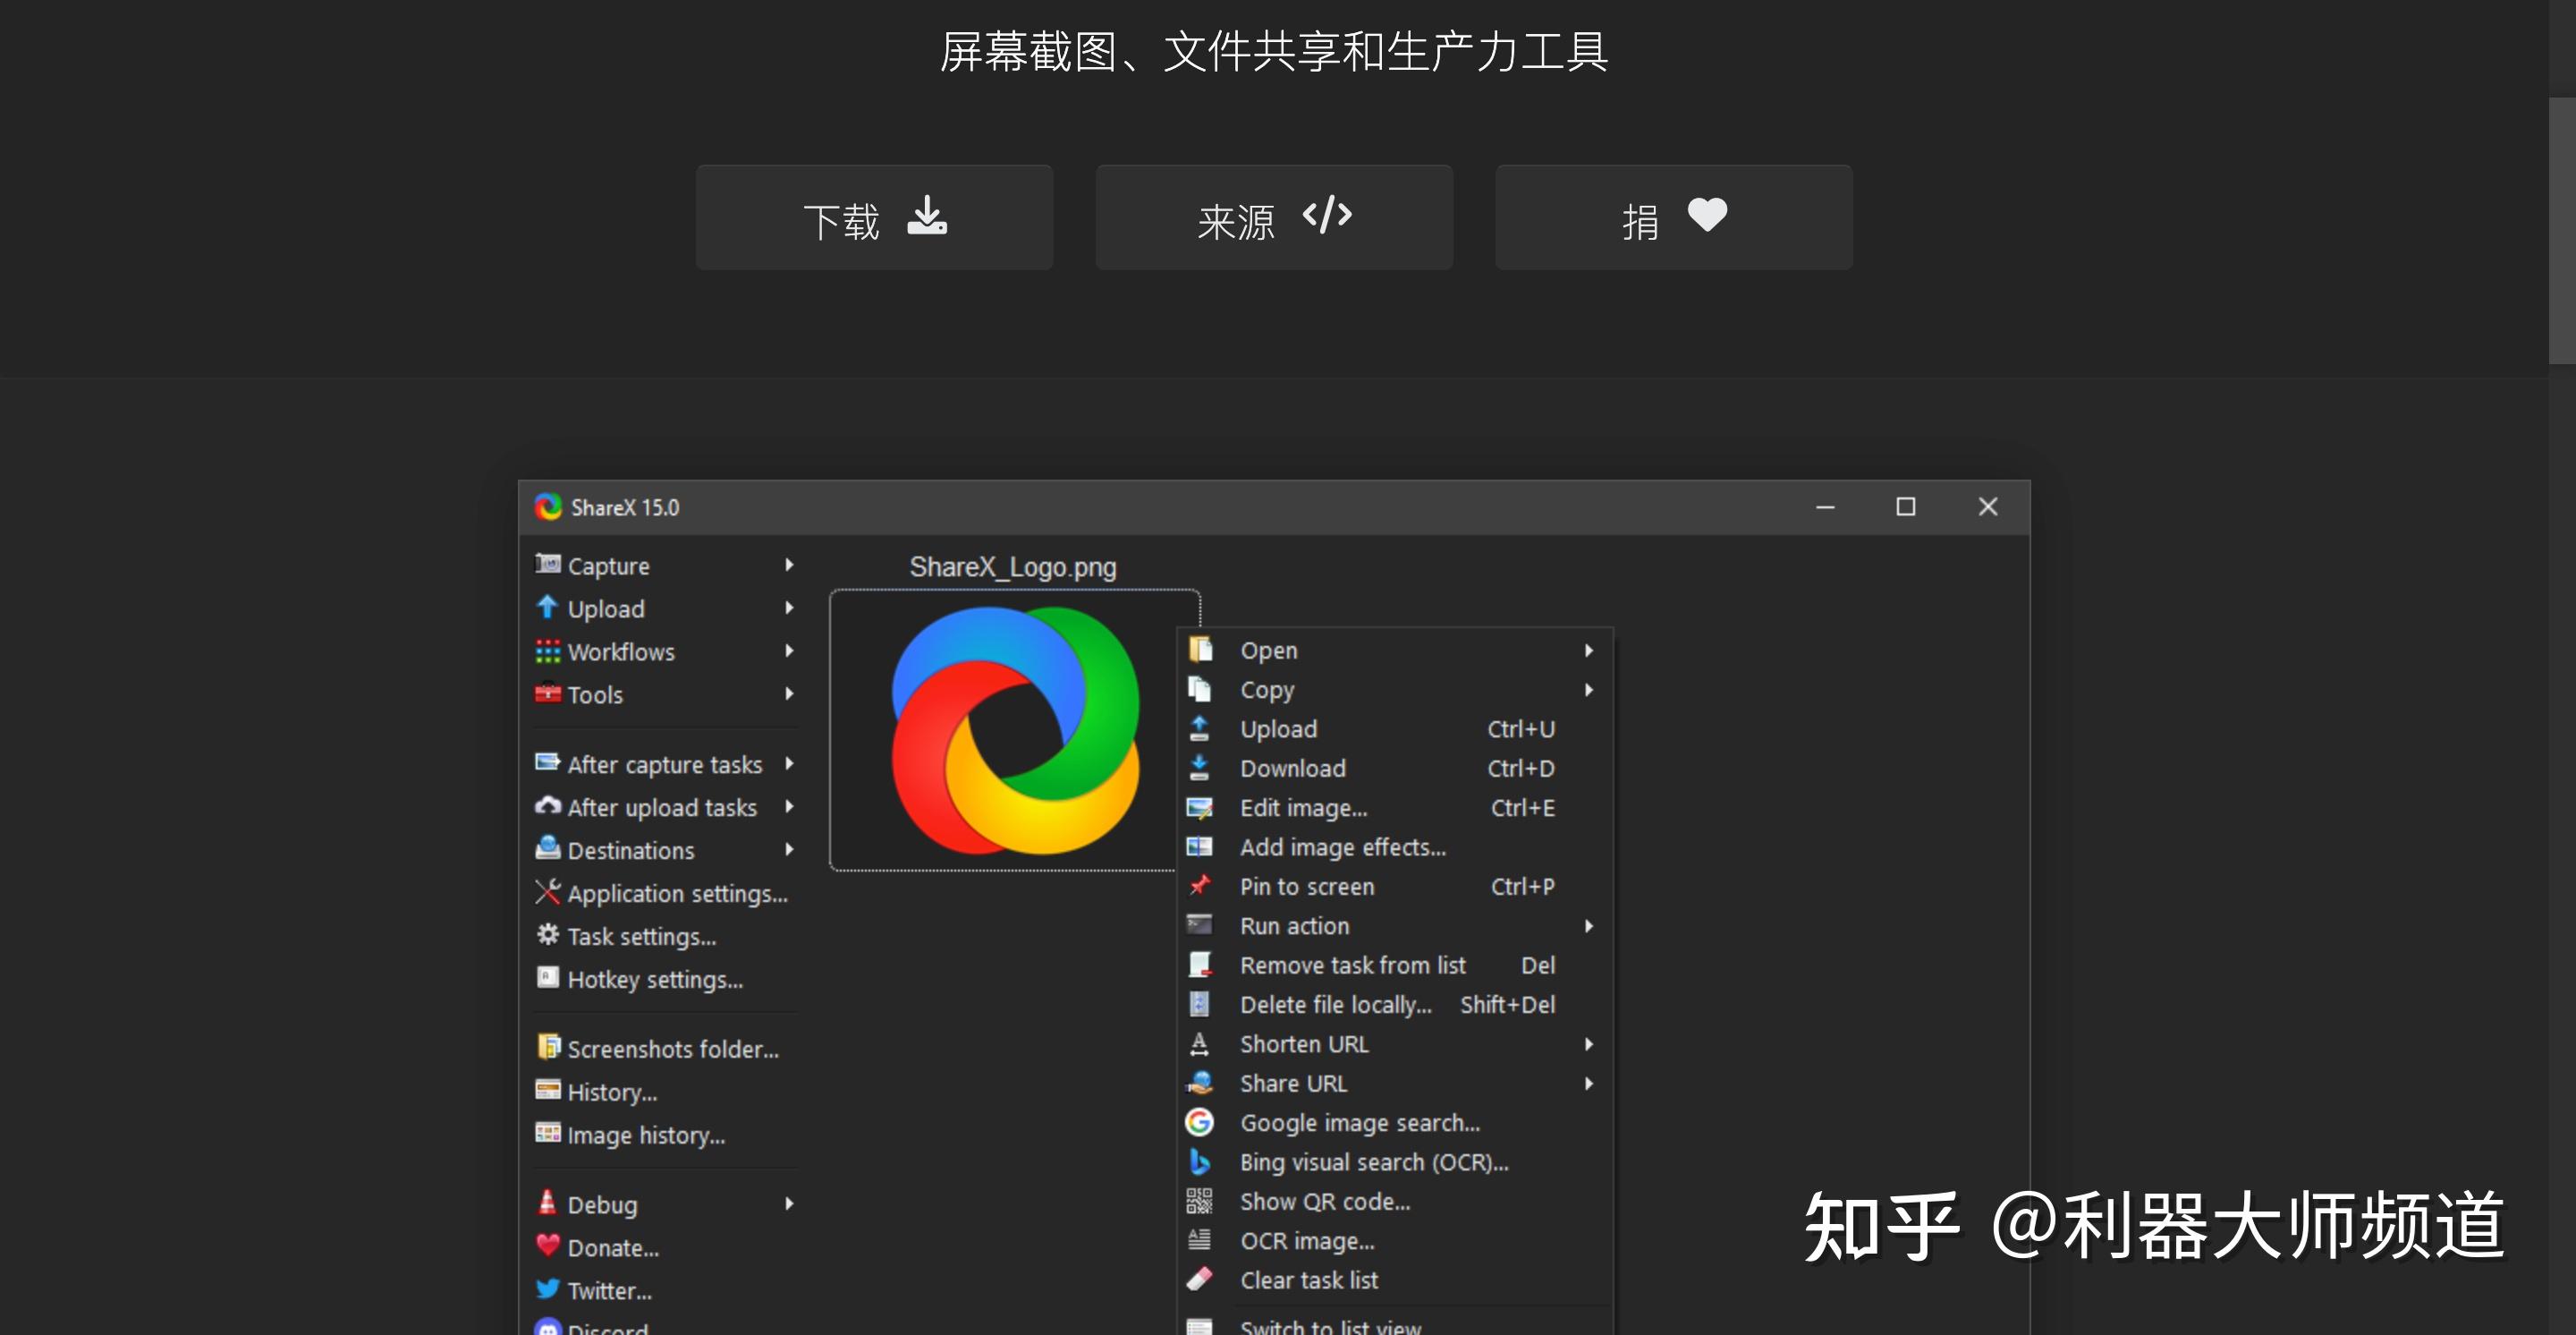Click the 下载 download button

[875, 218]
